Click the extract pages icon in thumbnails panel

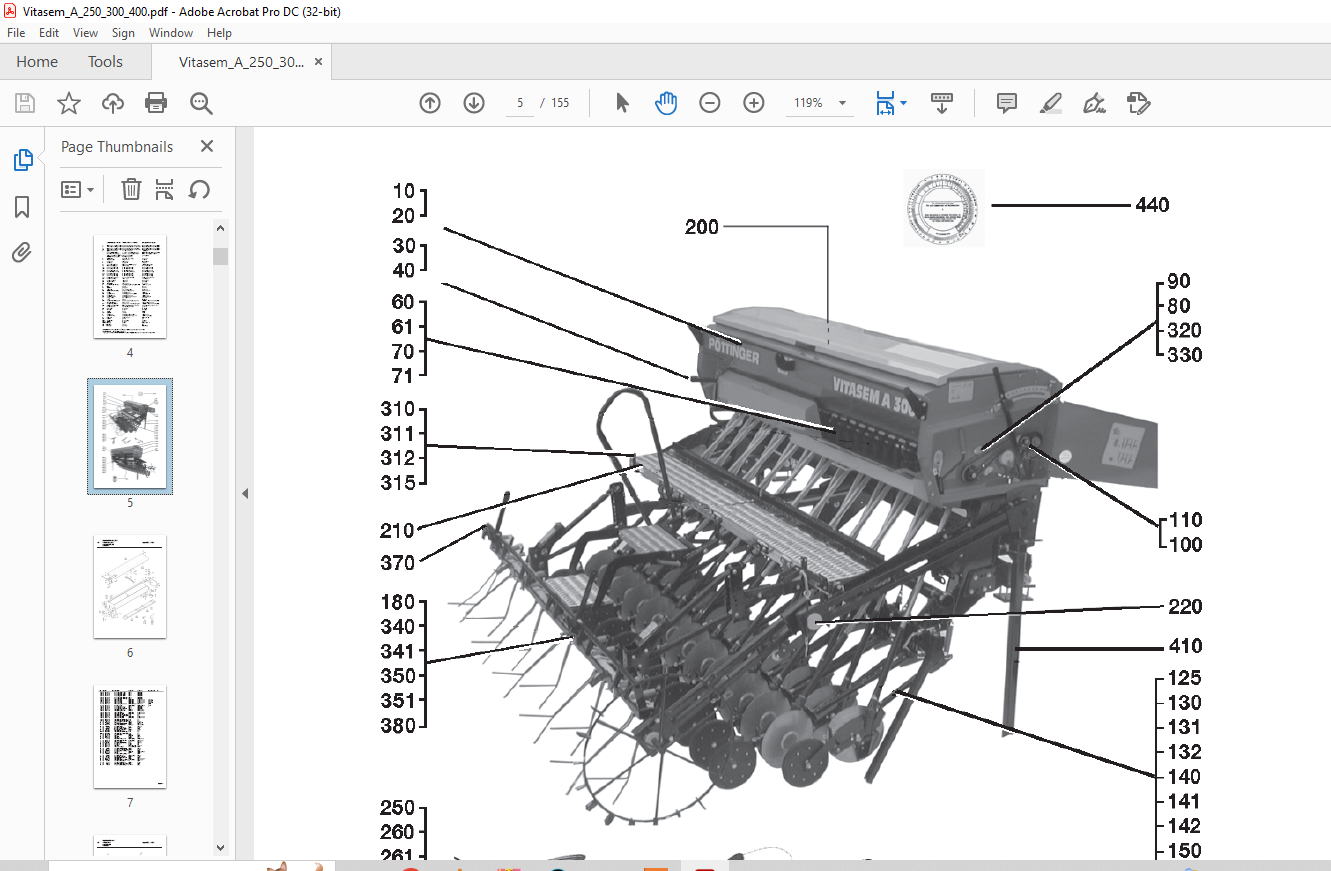coord(165,189)
